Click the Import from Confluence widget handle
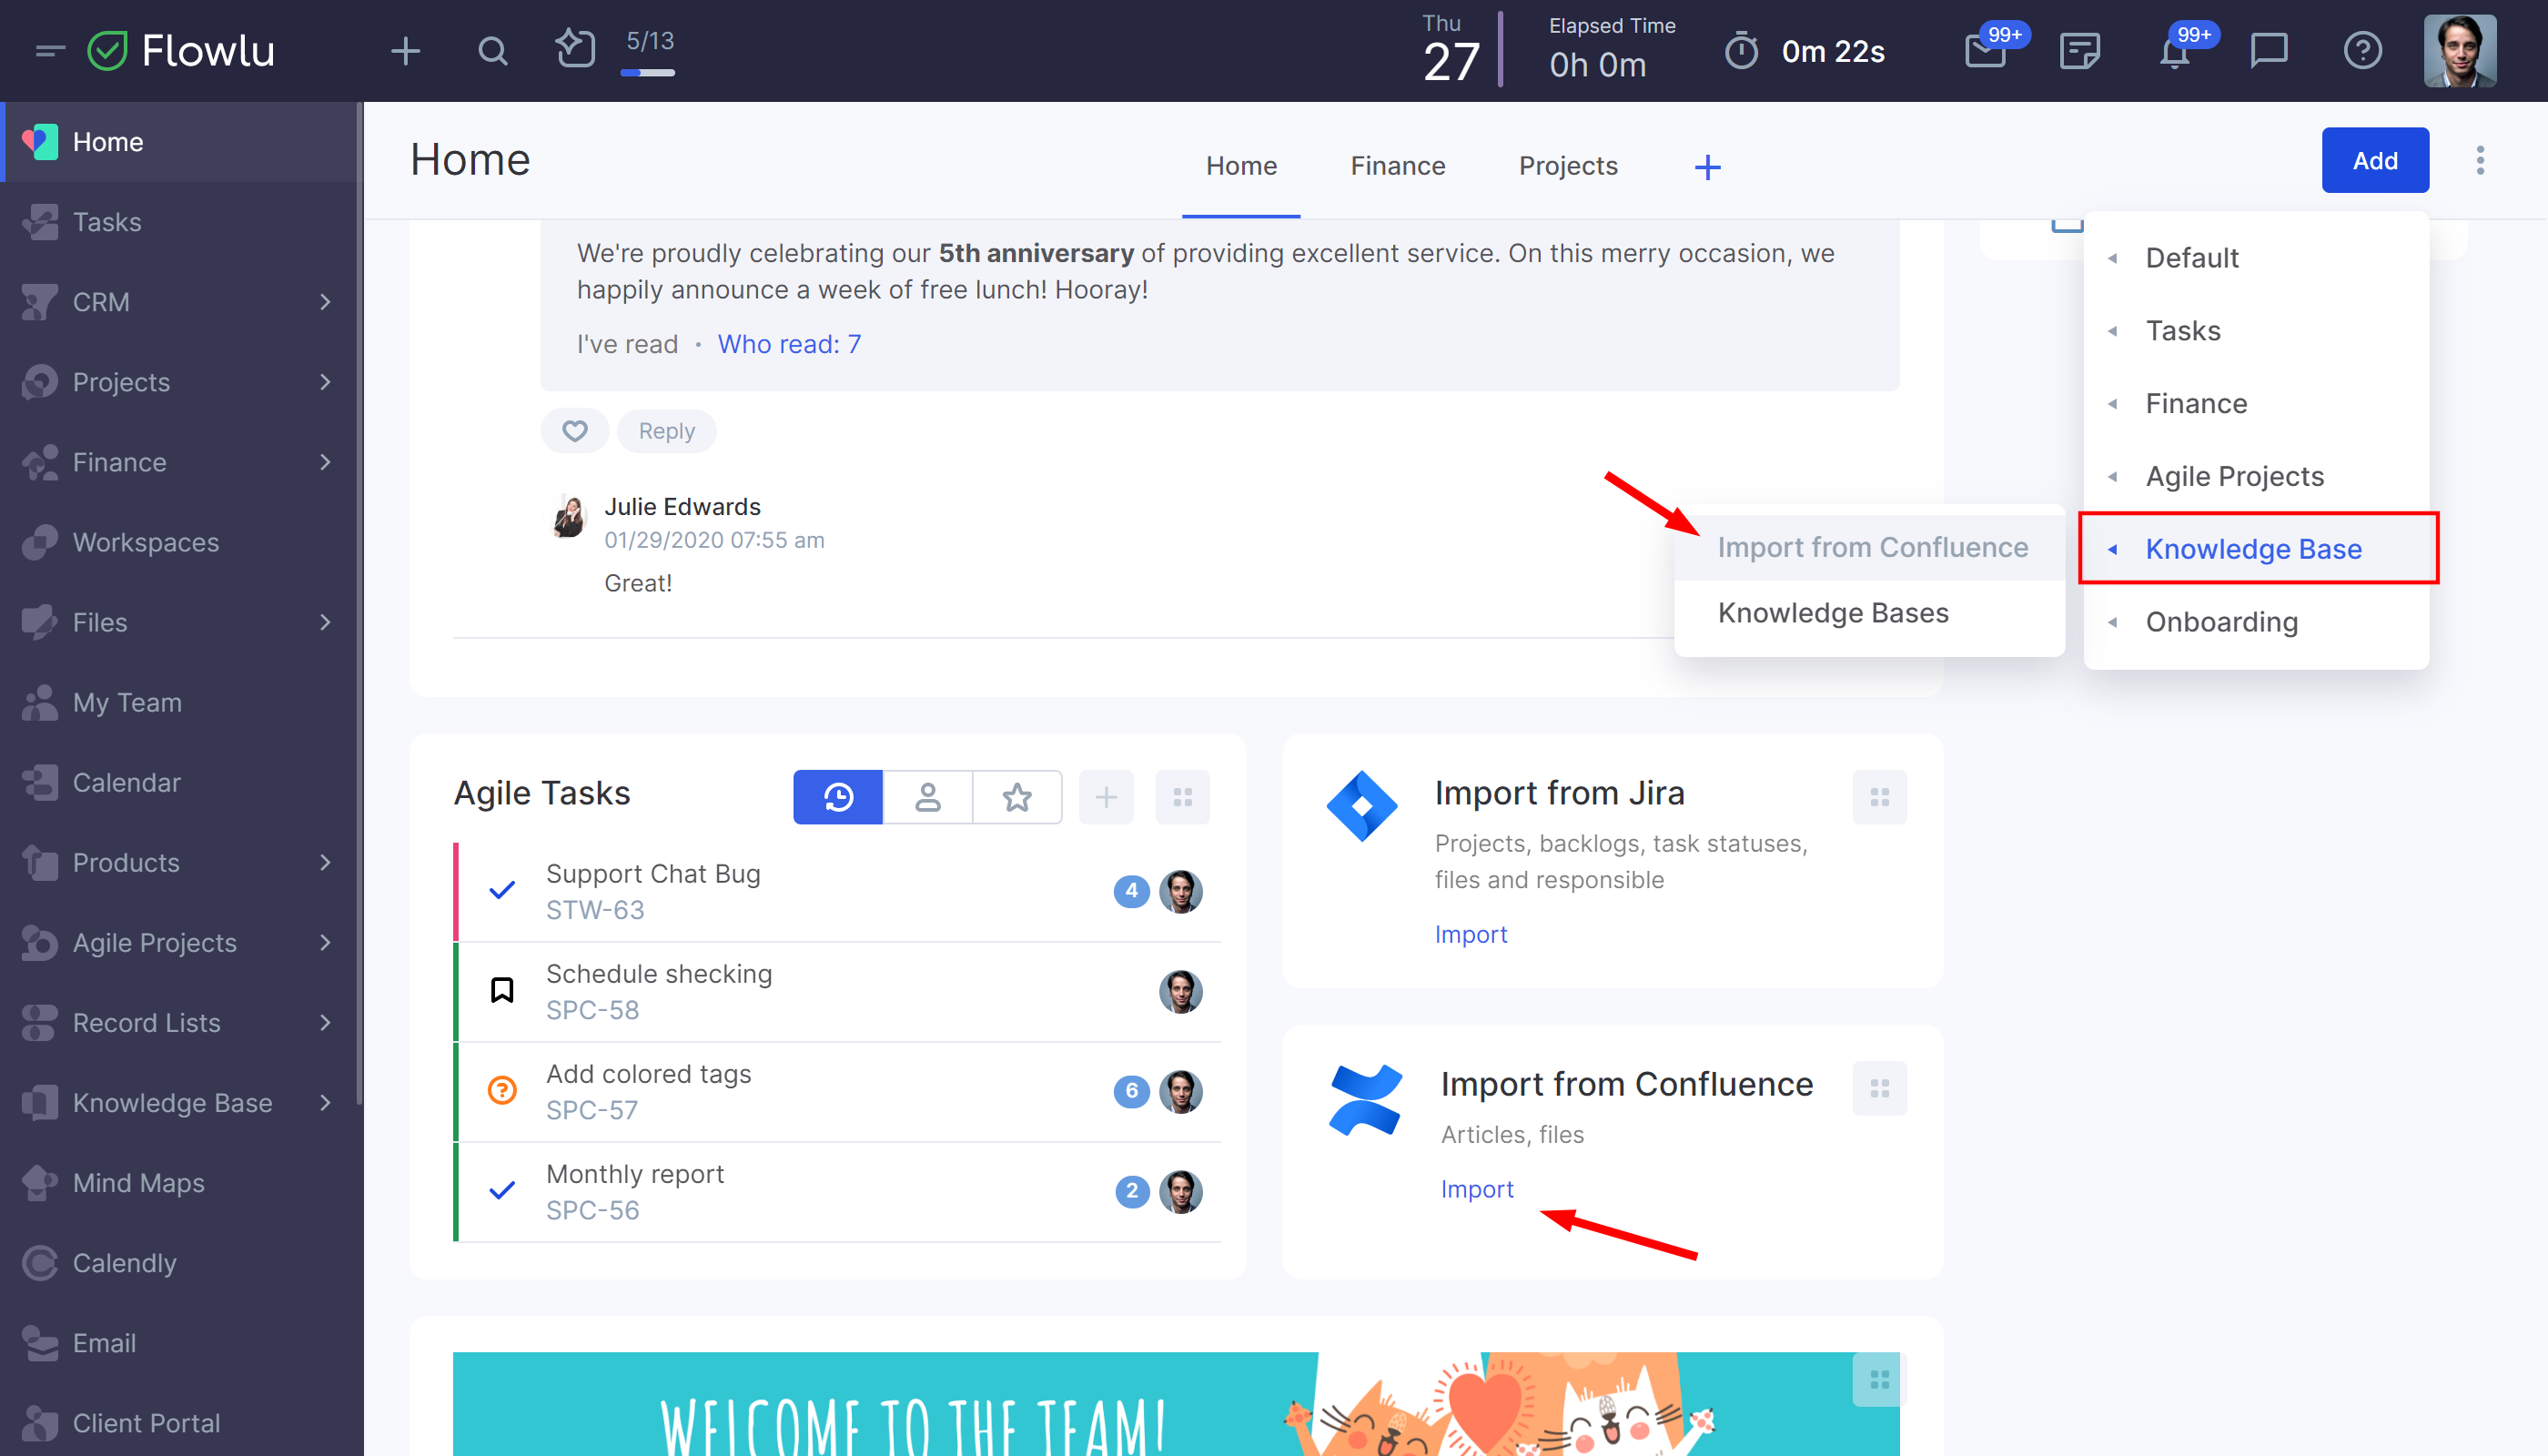 (1879, 1088)
